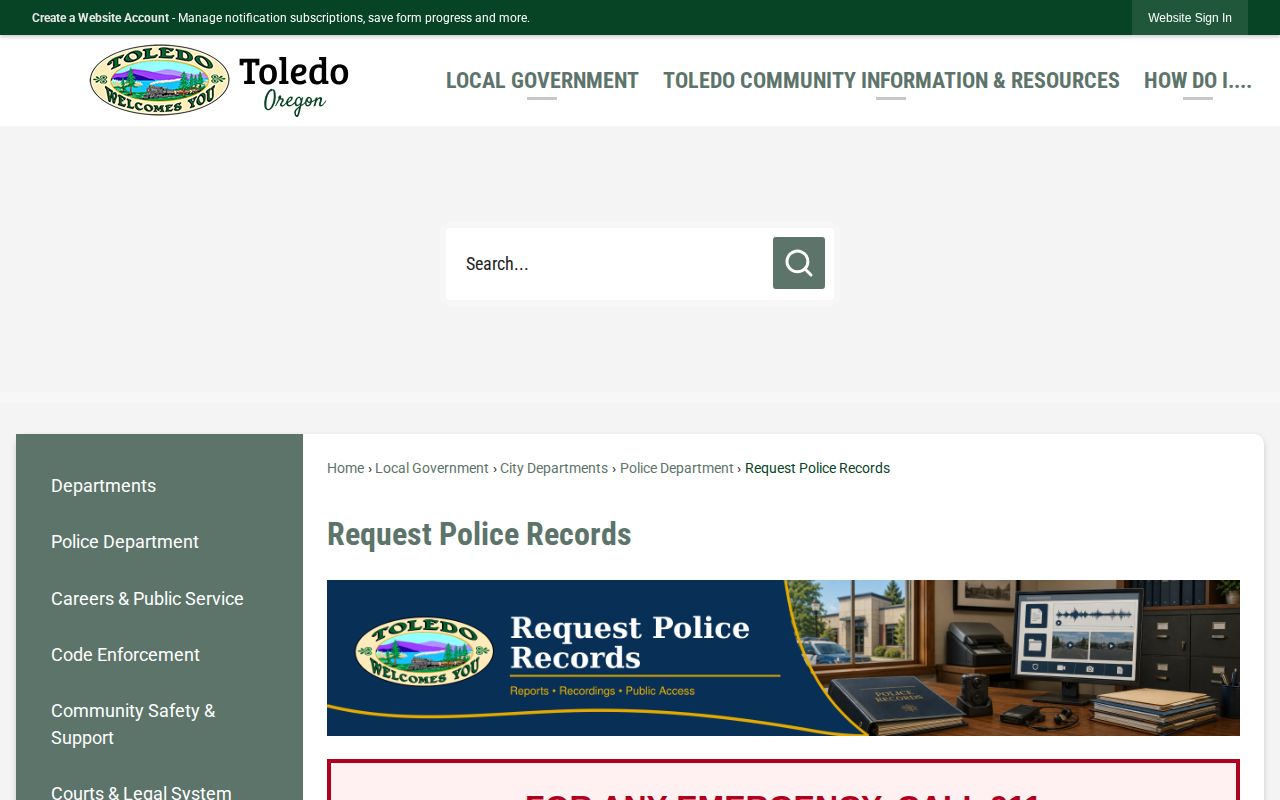The width and height of the screenshot is (1280, 800).
Task: Open Toledo Community Information & Resources menu
Action: click(x=891, y=81)
